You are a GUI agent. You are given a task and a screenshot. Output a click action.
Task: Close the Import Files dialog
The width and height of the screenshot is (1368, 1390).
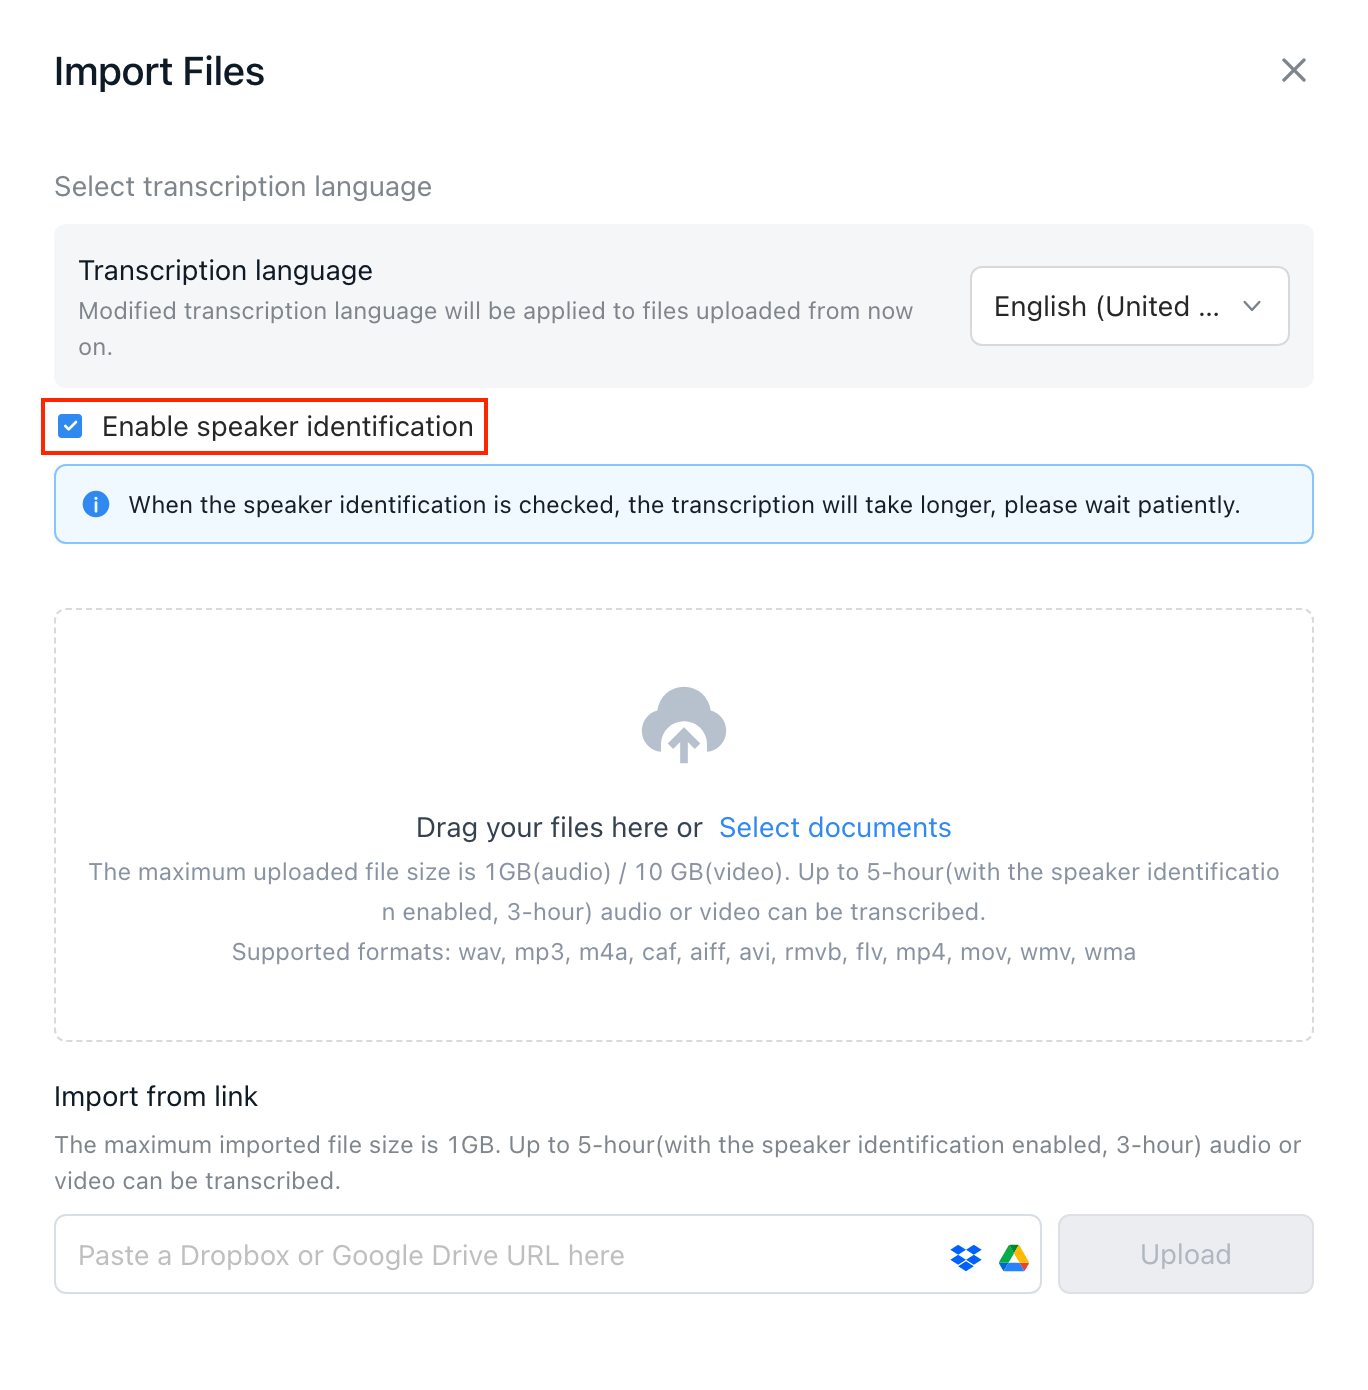tap(1293, 70)
